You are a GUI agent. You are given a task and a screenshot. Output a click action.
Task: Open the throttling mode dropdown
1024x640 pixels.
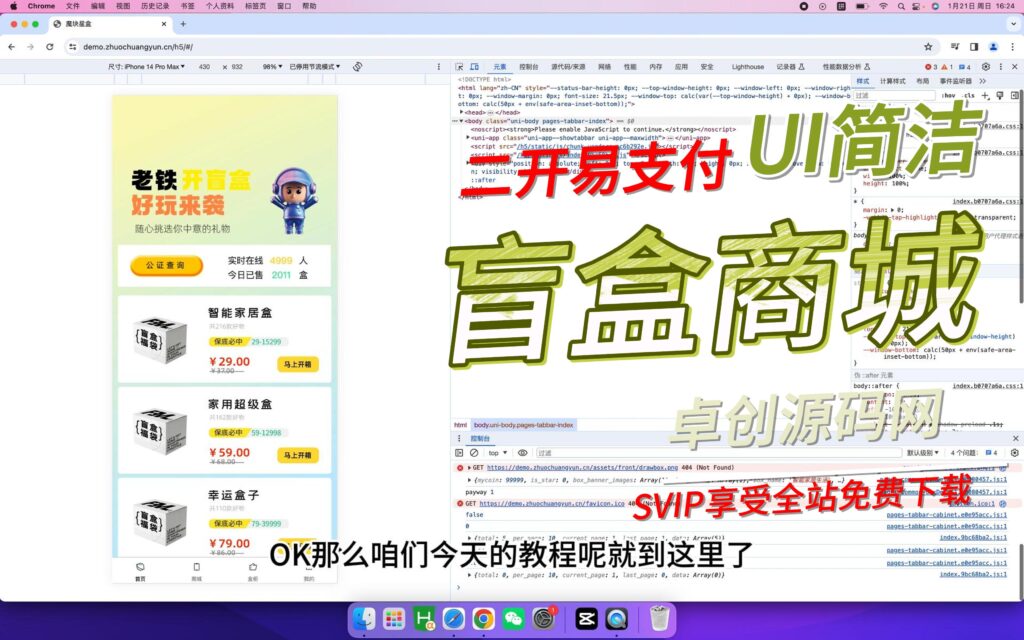(315, 67)
